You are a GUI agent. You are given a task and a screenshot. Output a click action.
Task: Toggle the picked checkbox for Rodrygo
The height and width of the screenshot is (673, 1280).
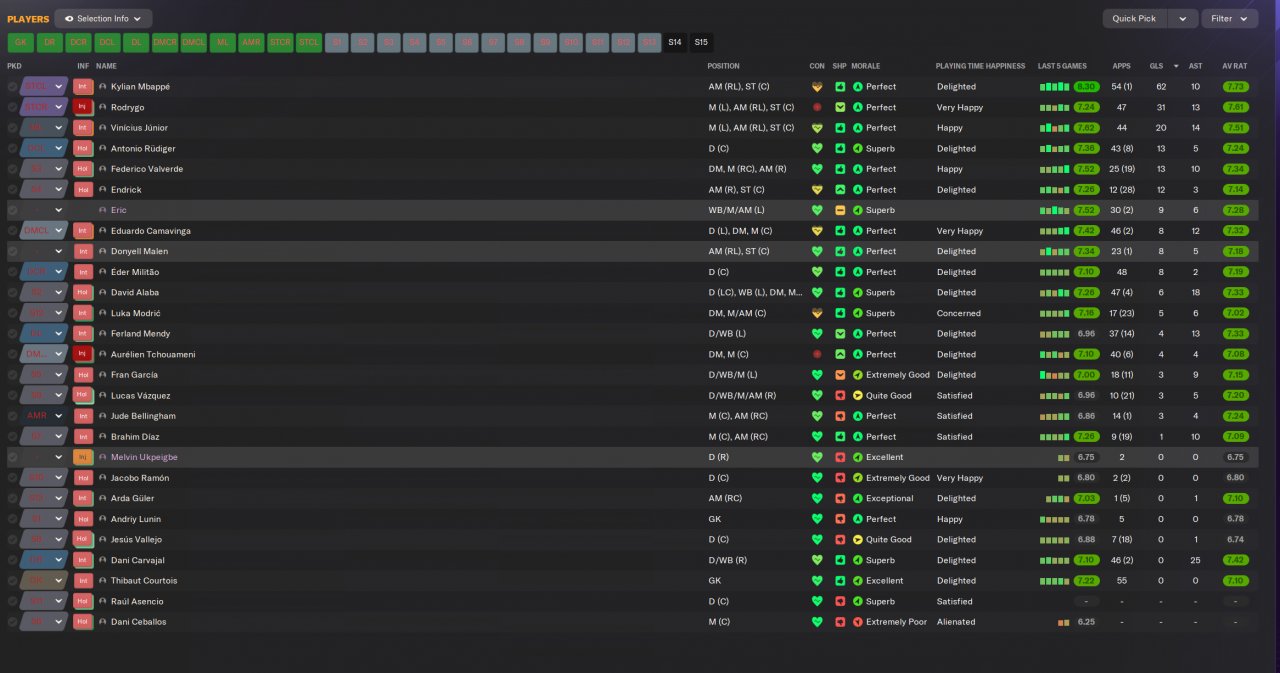click(13, 107)
